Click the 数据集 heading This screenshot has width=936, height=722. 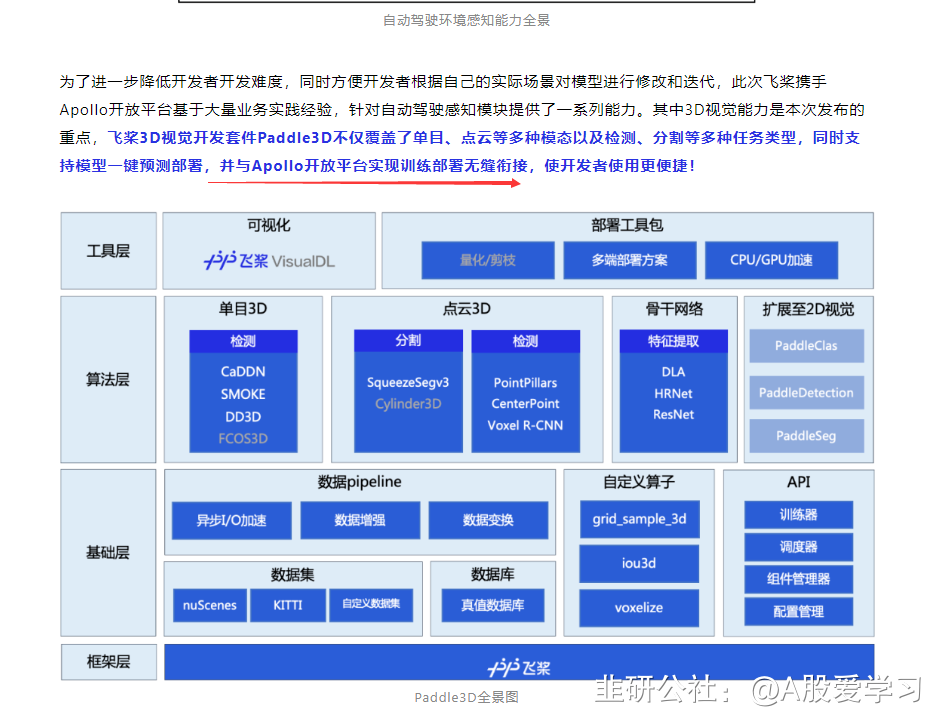click(x=292, y=575)
